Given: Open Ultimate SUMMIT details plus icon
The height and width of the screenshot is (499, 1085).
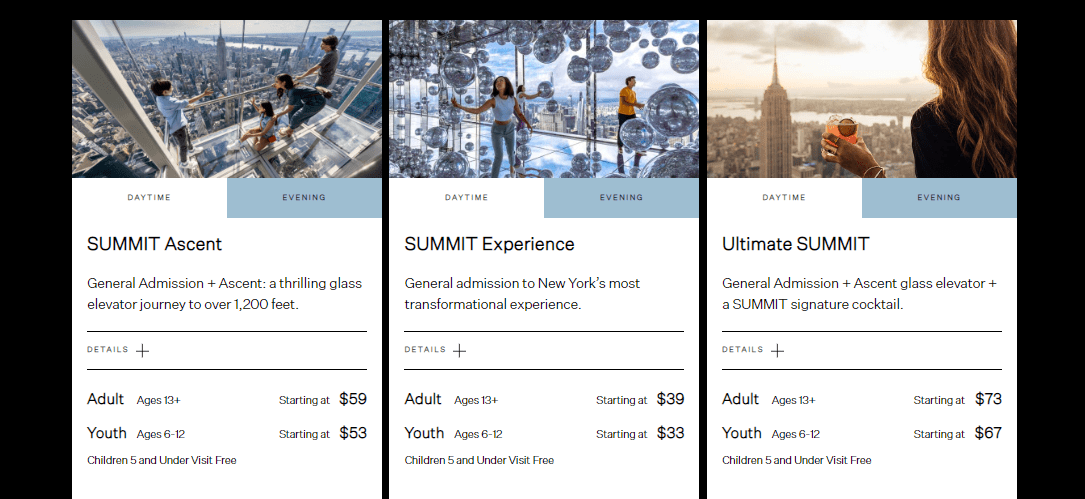Looking at the screenshot, I should point(777,351).
